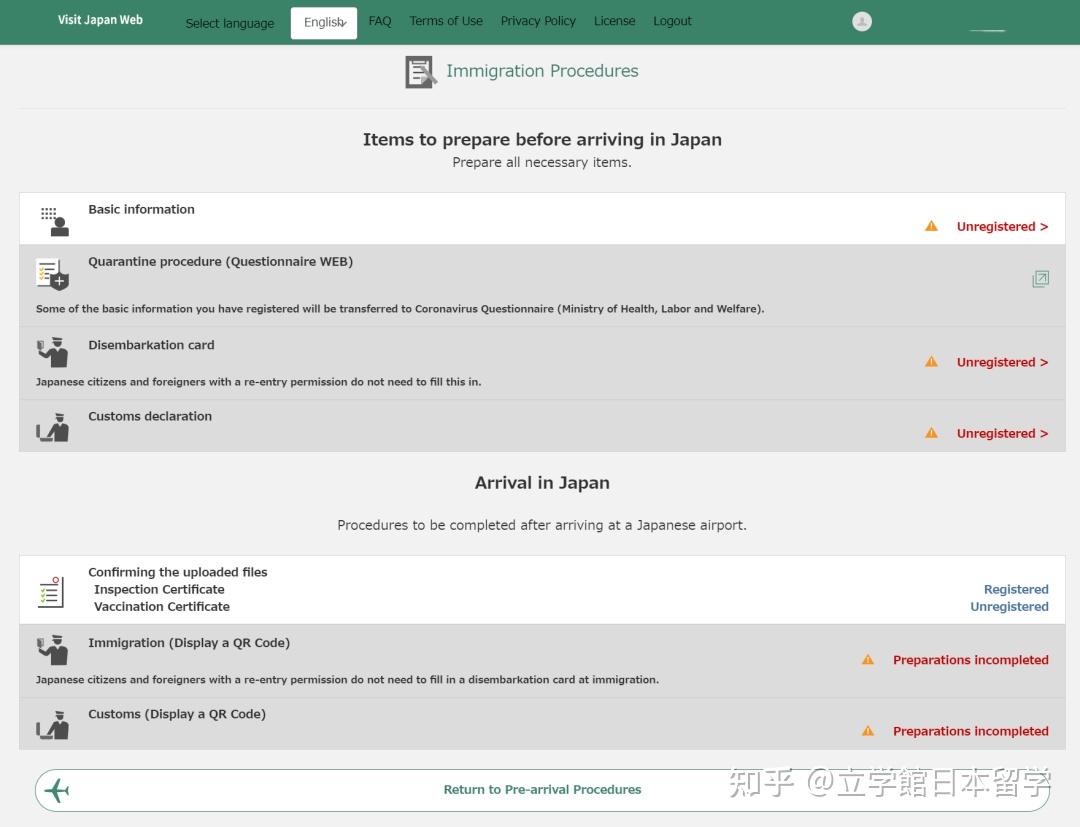Viewport: 1080px width, 827px height.
Task: Click the warning triangle beside Basic information
Action: (x=931, y=226)
